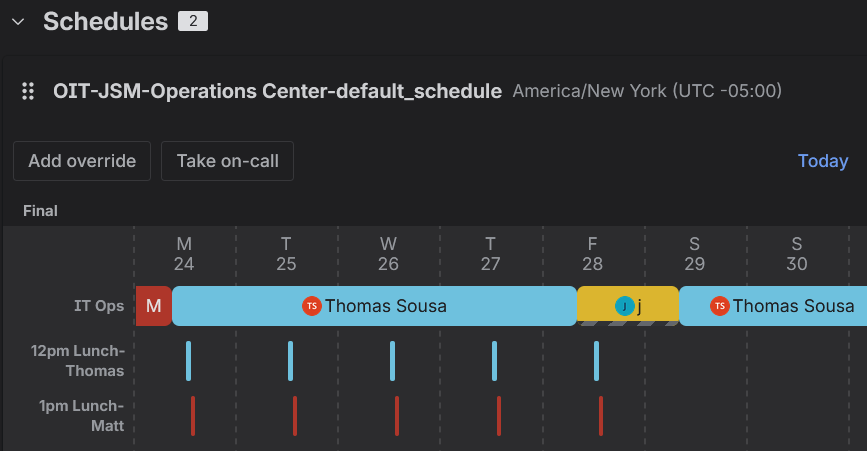Click the 12pm Lunch-Thomas marker on Friday
Screen dimensions: 867x451
pos(596,361)
